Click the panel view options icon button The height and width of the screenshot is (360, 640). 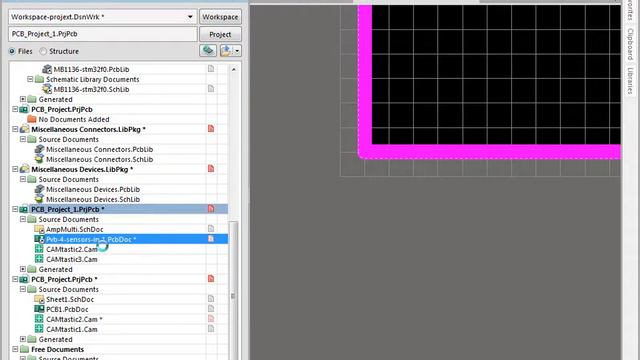click(x=226, y=51)
